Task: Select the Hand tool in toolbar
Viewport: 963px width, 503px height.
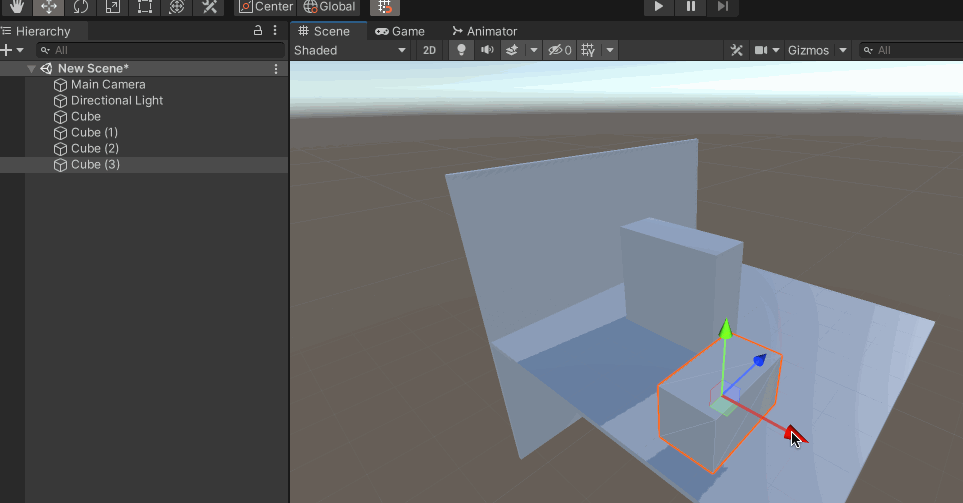Action: click(x=17, y=7)
